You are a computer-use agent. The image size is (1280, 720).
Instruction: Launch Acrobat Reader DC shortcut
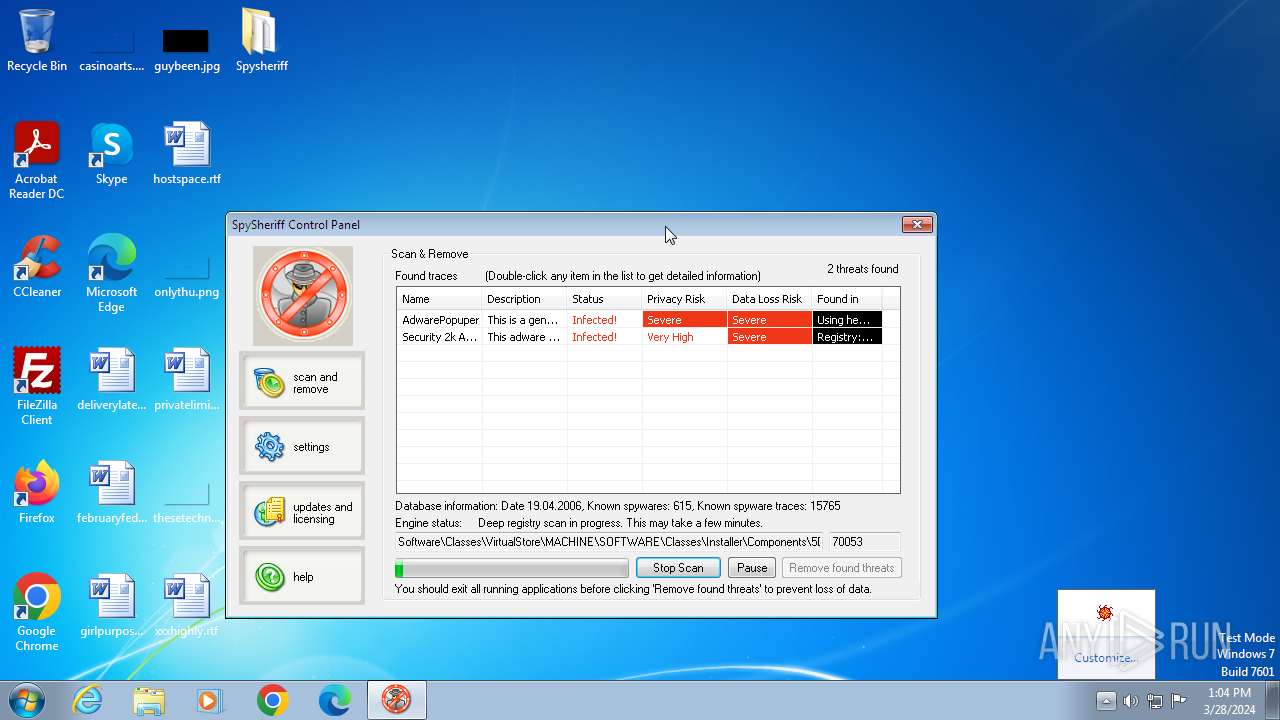point(37,160)
